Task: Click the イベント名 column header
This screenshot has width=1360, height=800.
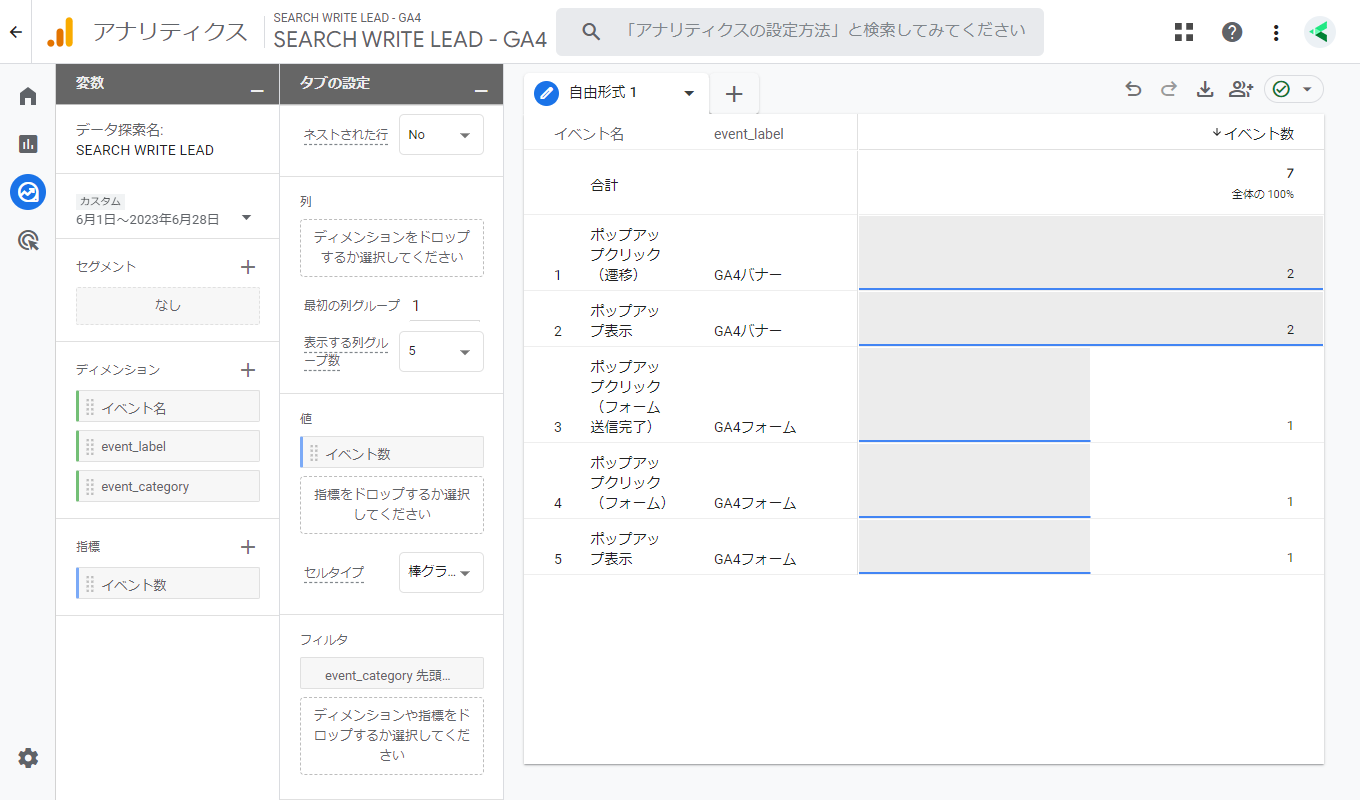Action: 589,134
